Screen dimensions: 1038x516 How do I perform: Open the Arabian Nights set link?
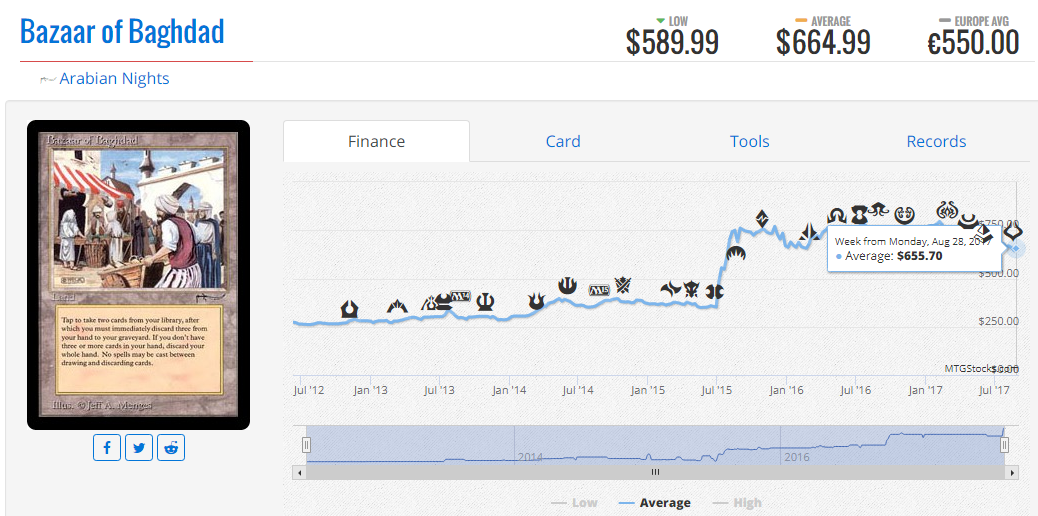[115, 79]
